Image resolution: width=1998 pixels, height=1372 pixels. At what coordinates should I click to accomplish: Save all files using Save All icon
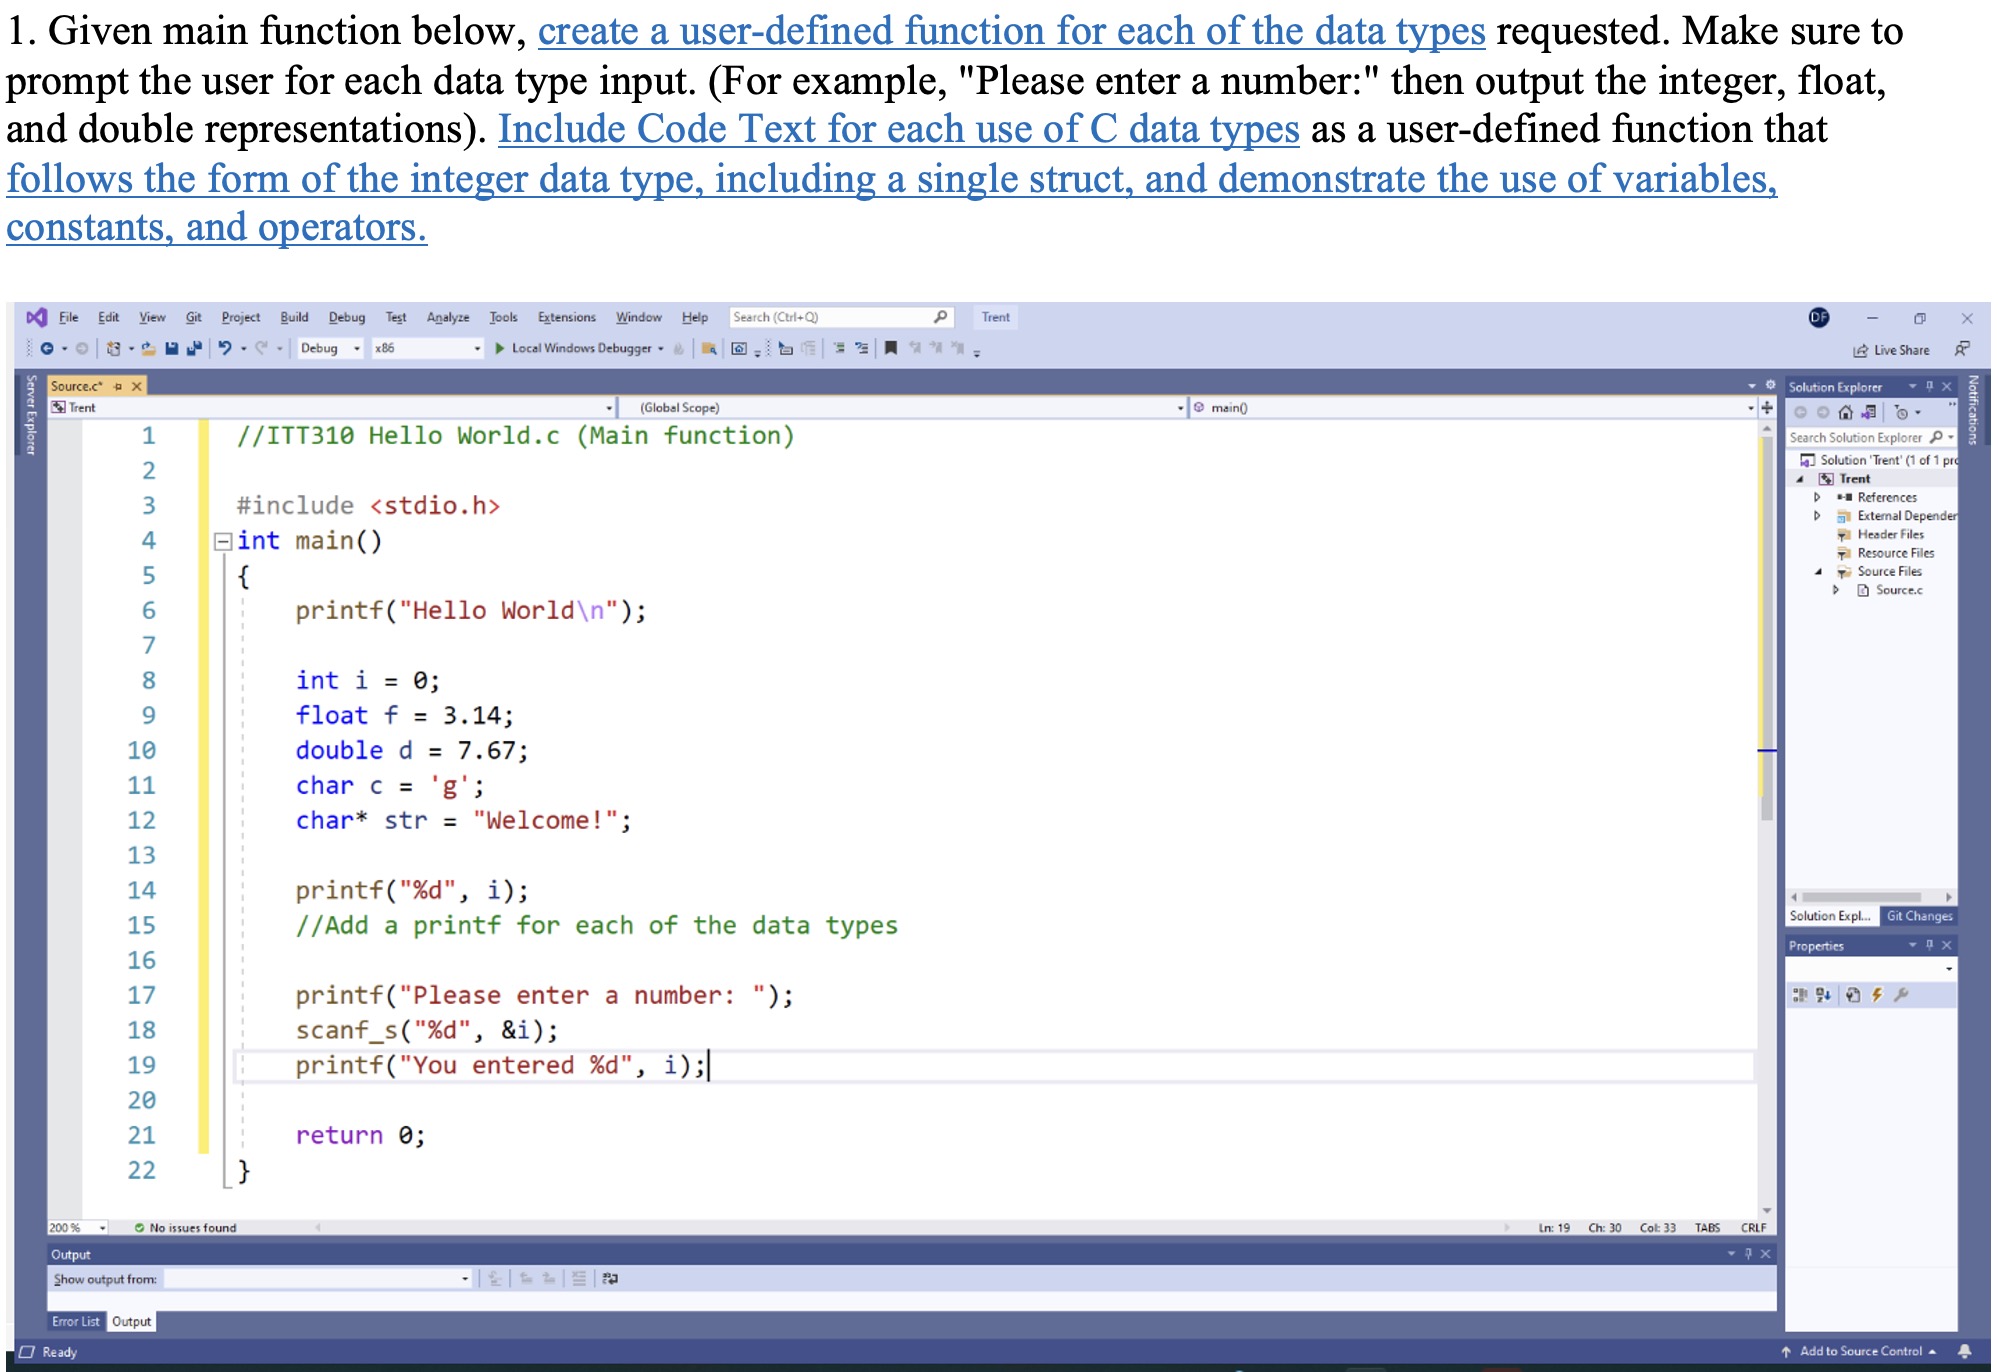pyautogui.click(x=193, y=349)
